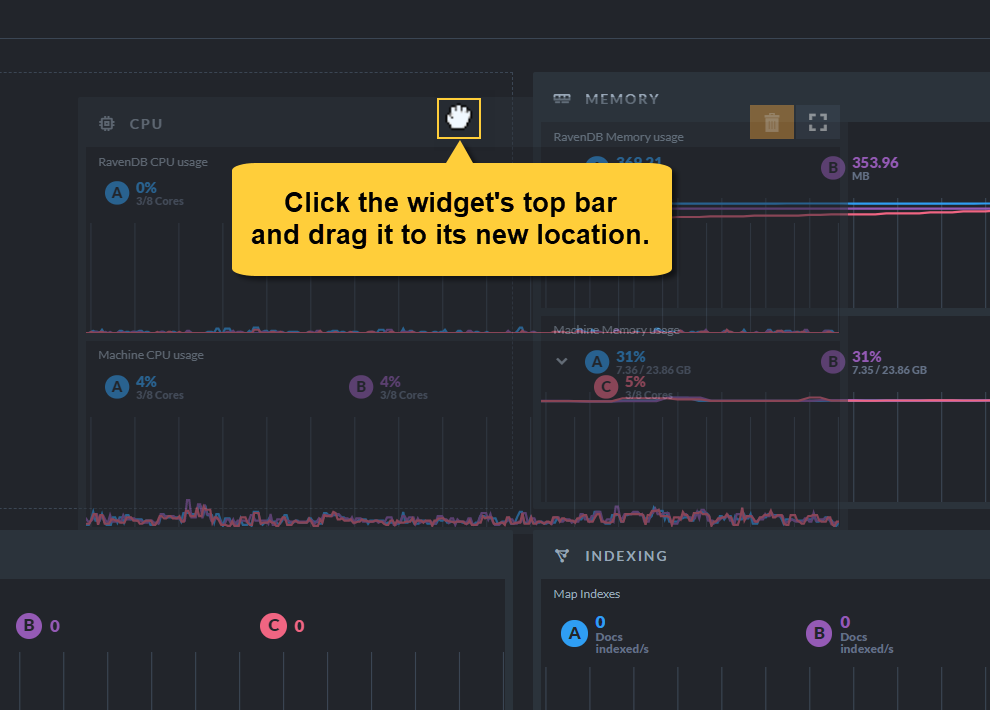Select node B badge beside 353.96 MB
This screenshot has width=990, height=710.
click(x=833, y=168)
